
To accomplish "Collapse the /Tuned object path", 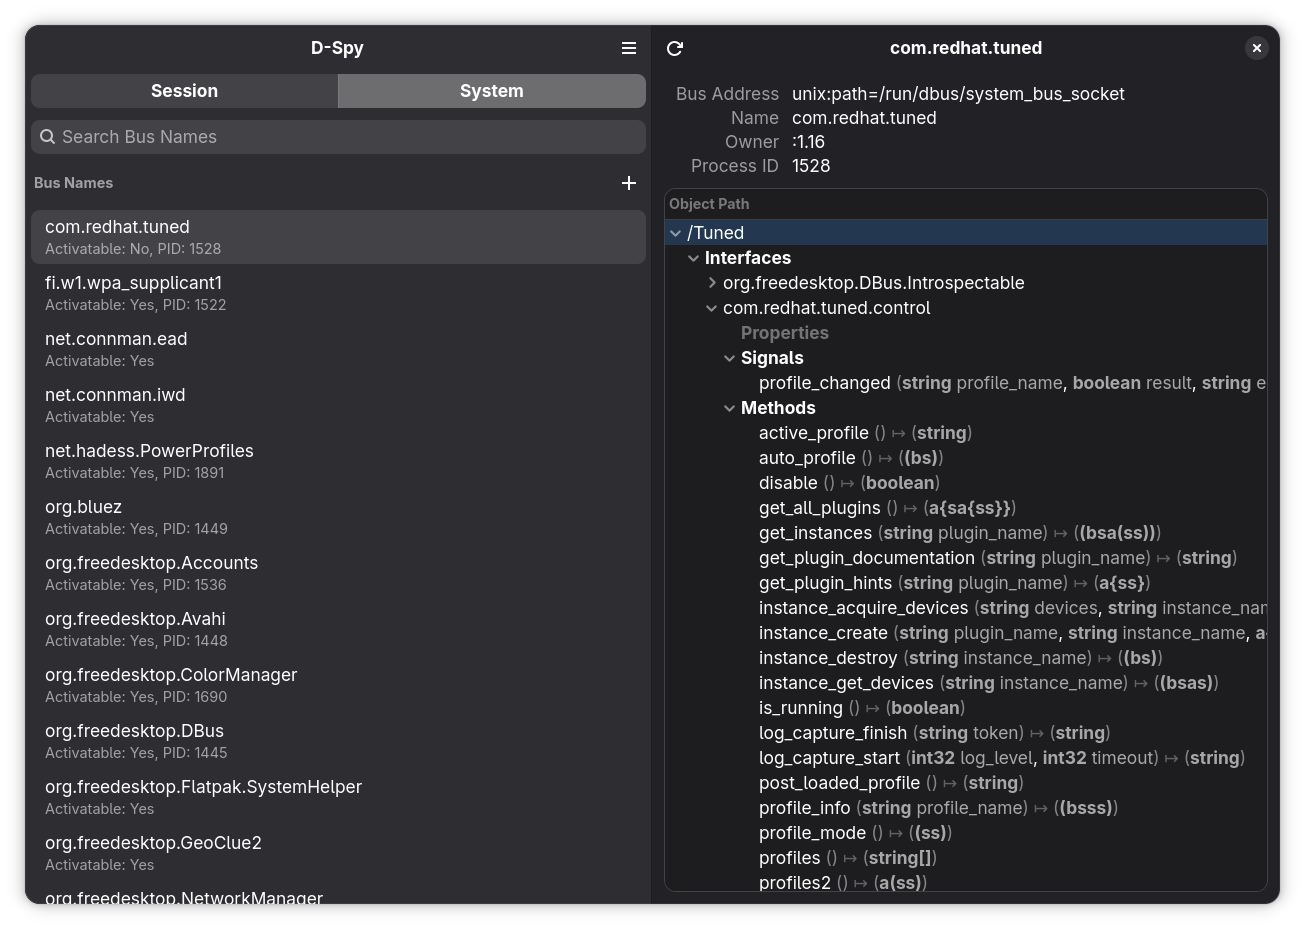I will [x=676, y=232].
